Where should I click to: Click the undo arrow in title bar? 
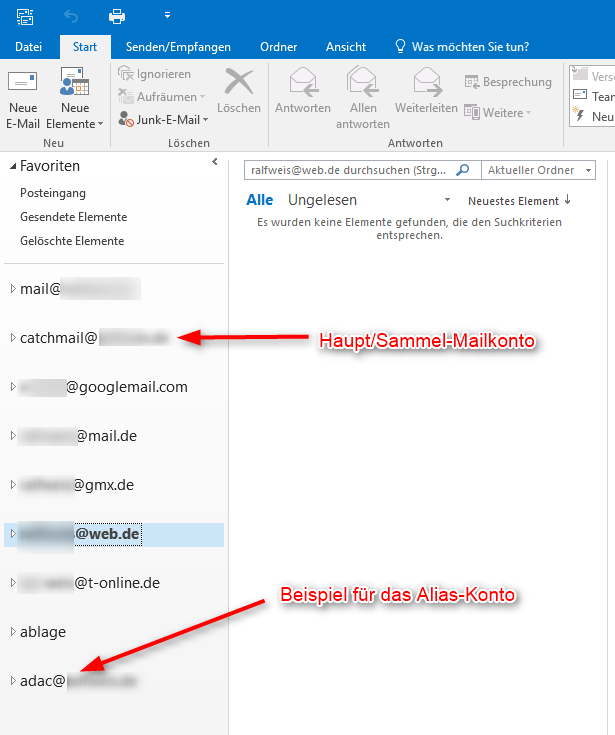pyautogui.click(x=71, y=17)
